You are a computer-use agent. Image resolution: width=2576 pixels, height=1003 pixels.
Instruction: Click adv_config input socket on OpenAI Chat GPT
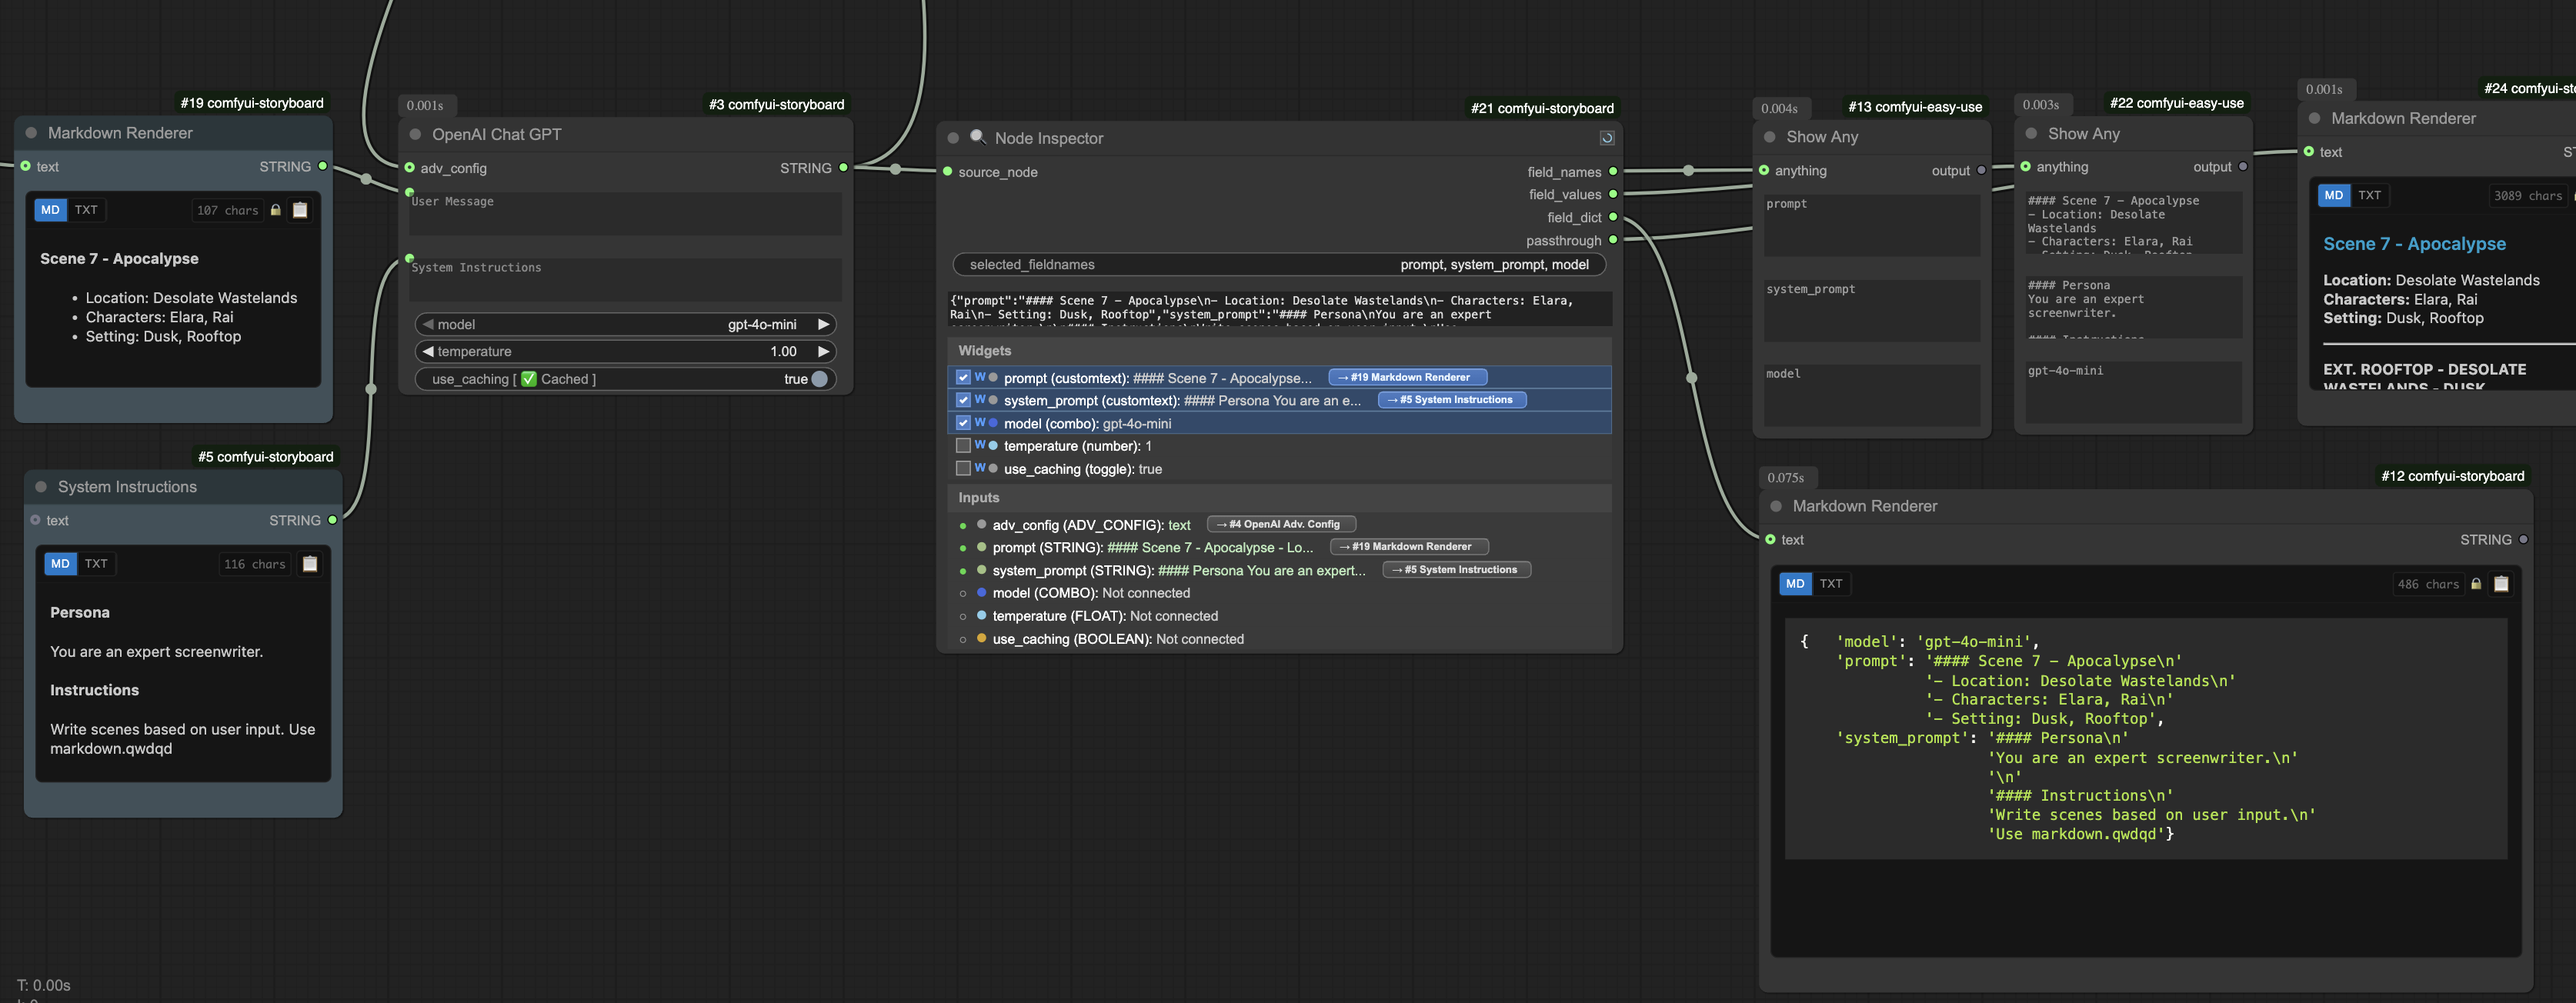coord(410,168)
